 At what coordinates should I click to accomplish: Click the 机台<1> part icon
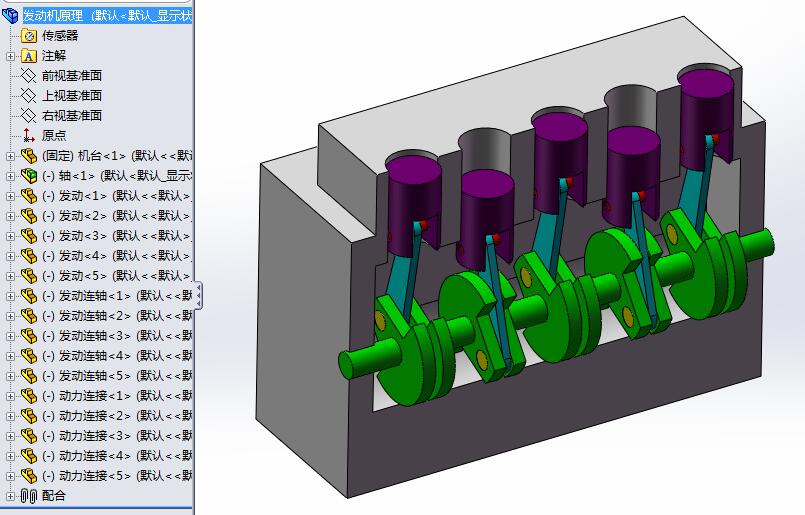coord(29,156)
